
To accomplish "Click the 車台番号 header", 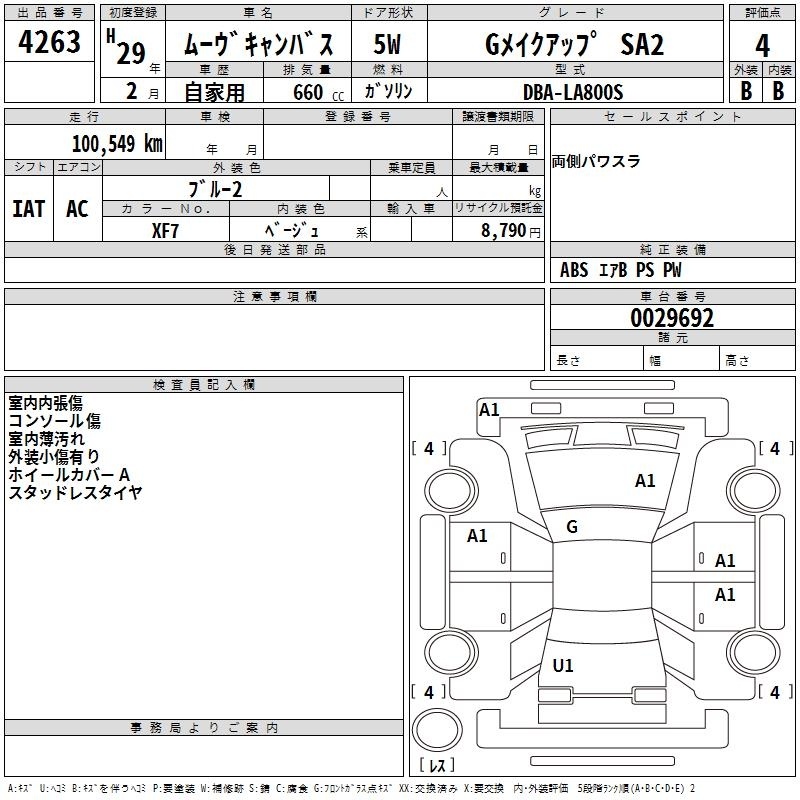I will coord(672,296).
